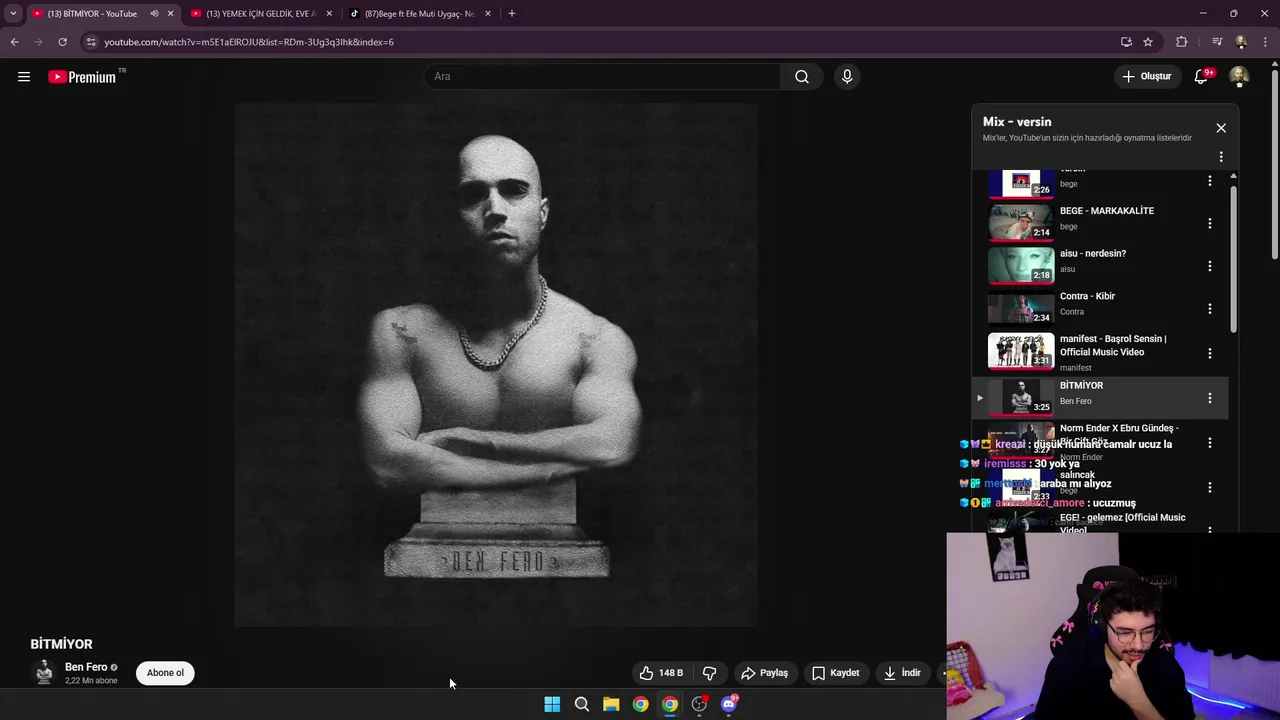The image size is (1280, 720).
Task: Open the YouTube account avatar menu
Action: tap(1239, 76)
